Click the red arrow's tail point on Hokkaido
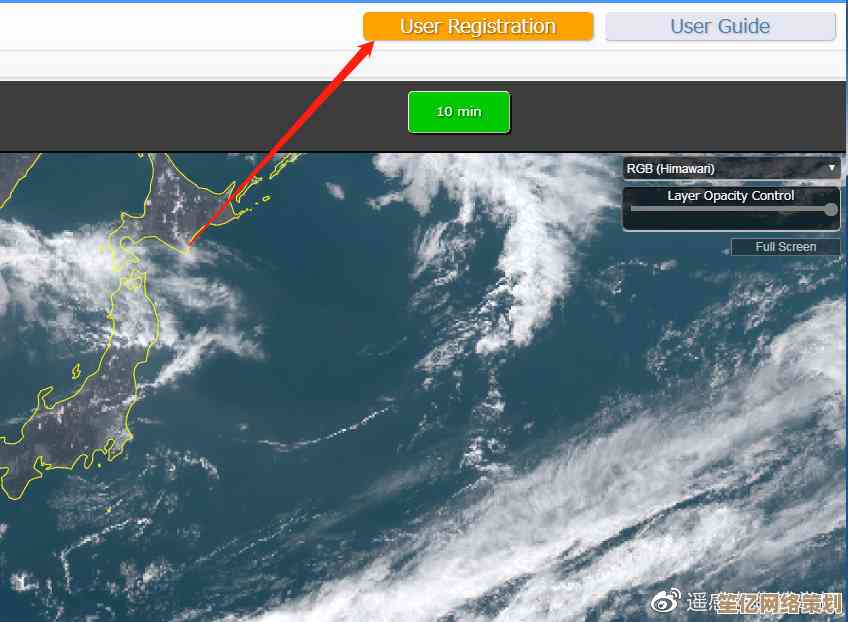848x622 pixels. tap(189, 244)
